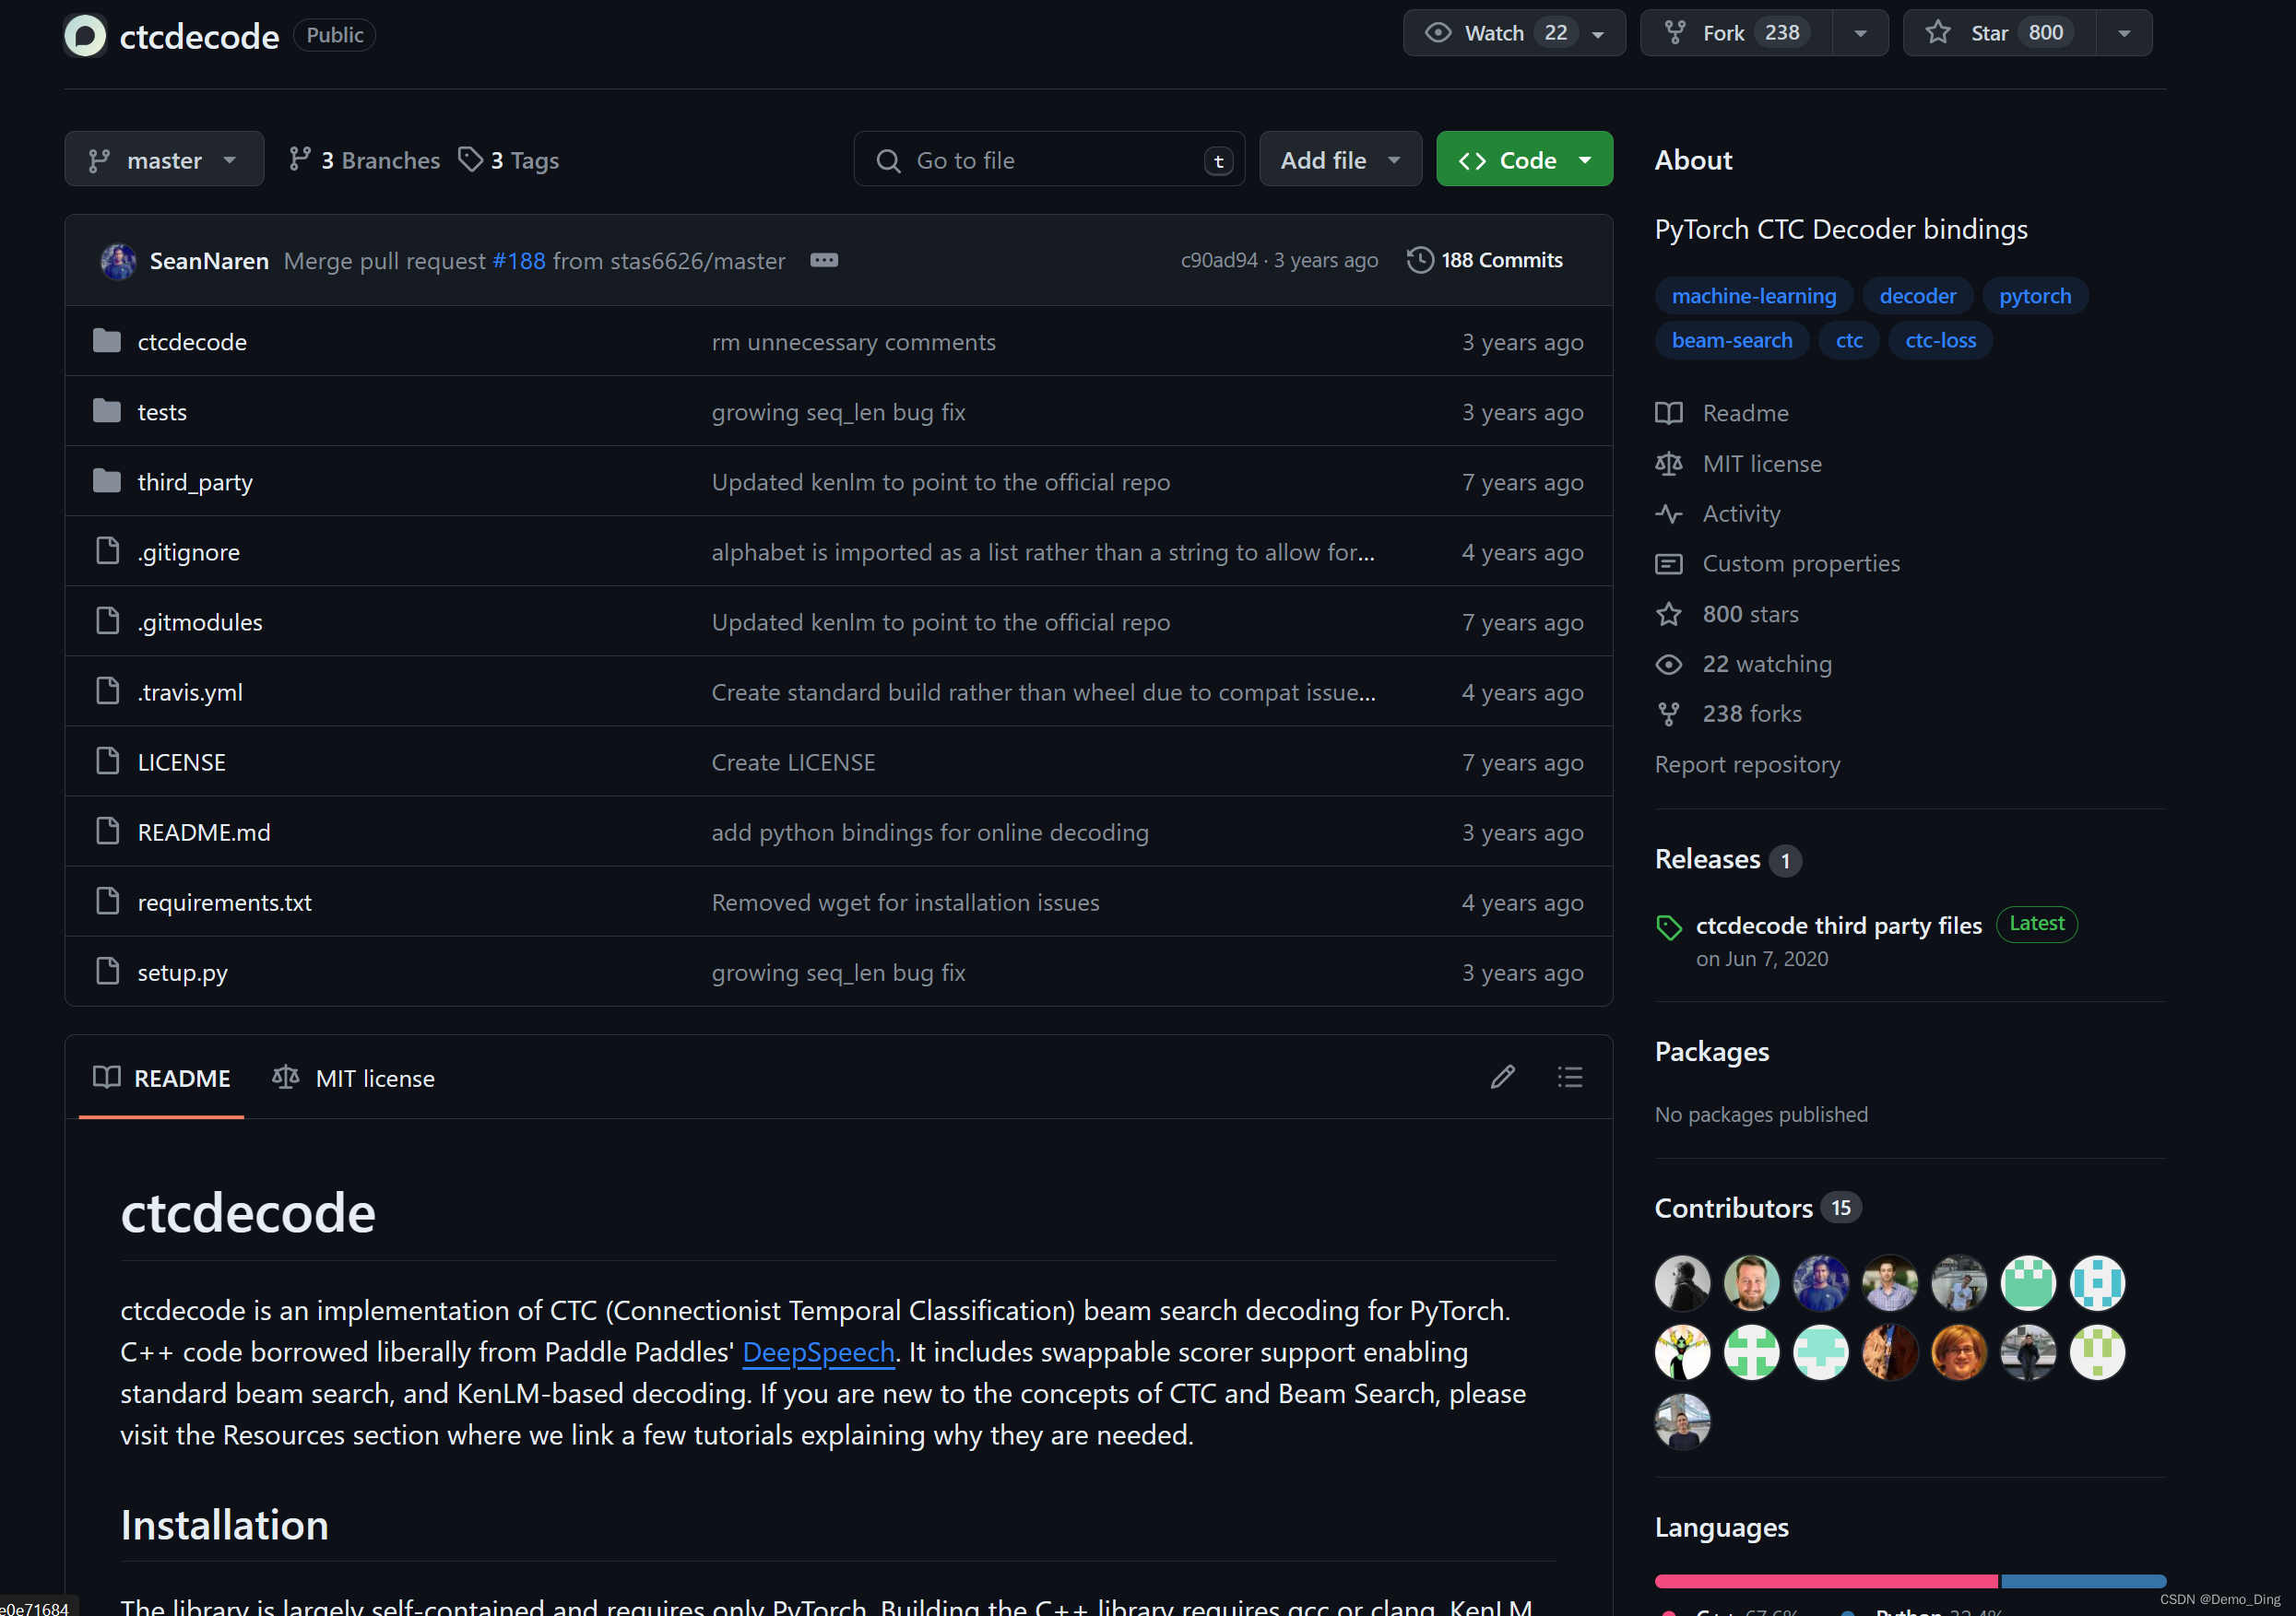Image resolution: width=2296 pixels, height=1616 pixels.
Task: Click the ctcdecode folder icon
Action: (x=107, y=341)
